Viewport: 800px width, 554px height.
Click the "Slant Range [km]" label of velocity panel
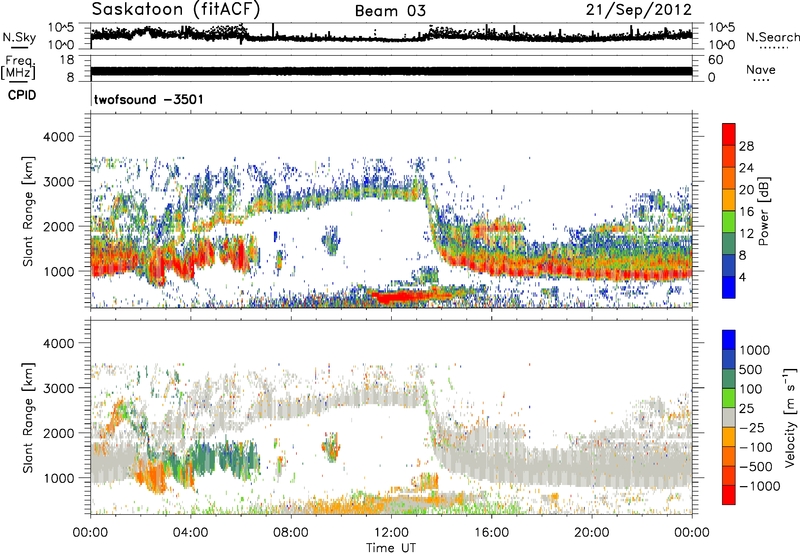pyautogui.click(x=28, y=417)
